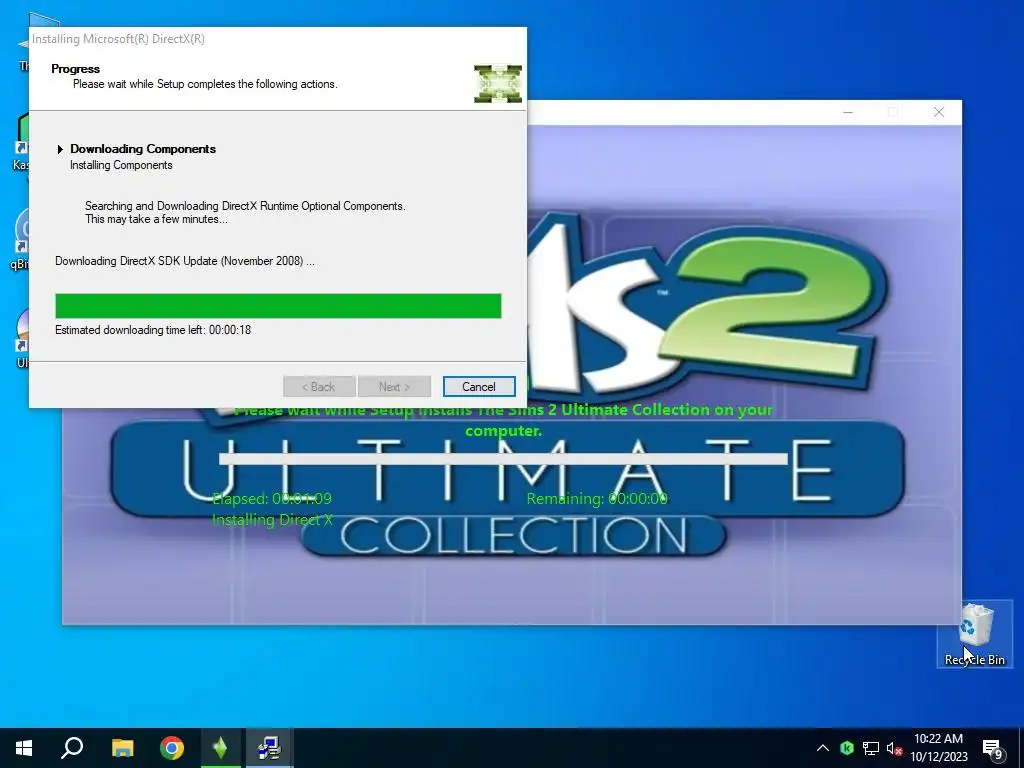Click the 'Installing Microsoft(R) DirectX(R)' title bar
Viewport: 1024px width, 768px height.
[x=278, y=39]
